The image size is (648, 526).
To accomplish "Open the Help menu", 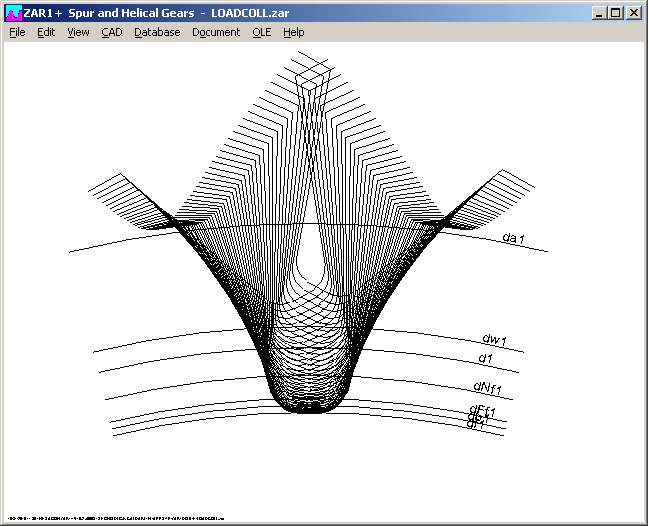I will coord(293,32).
